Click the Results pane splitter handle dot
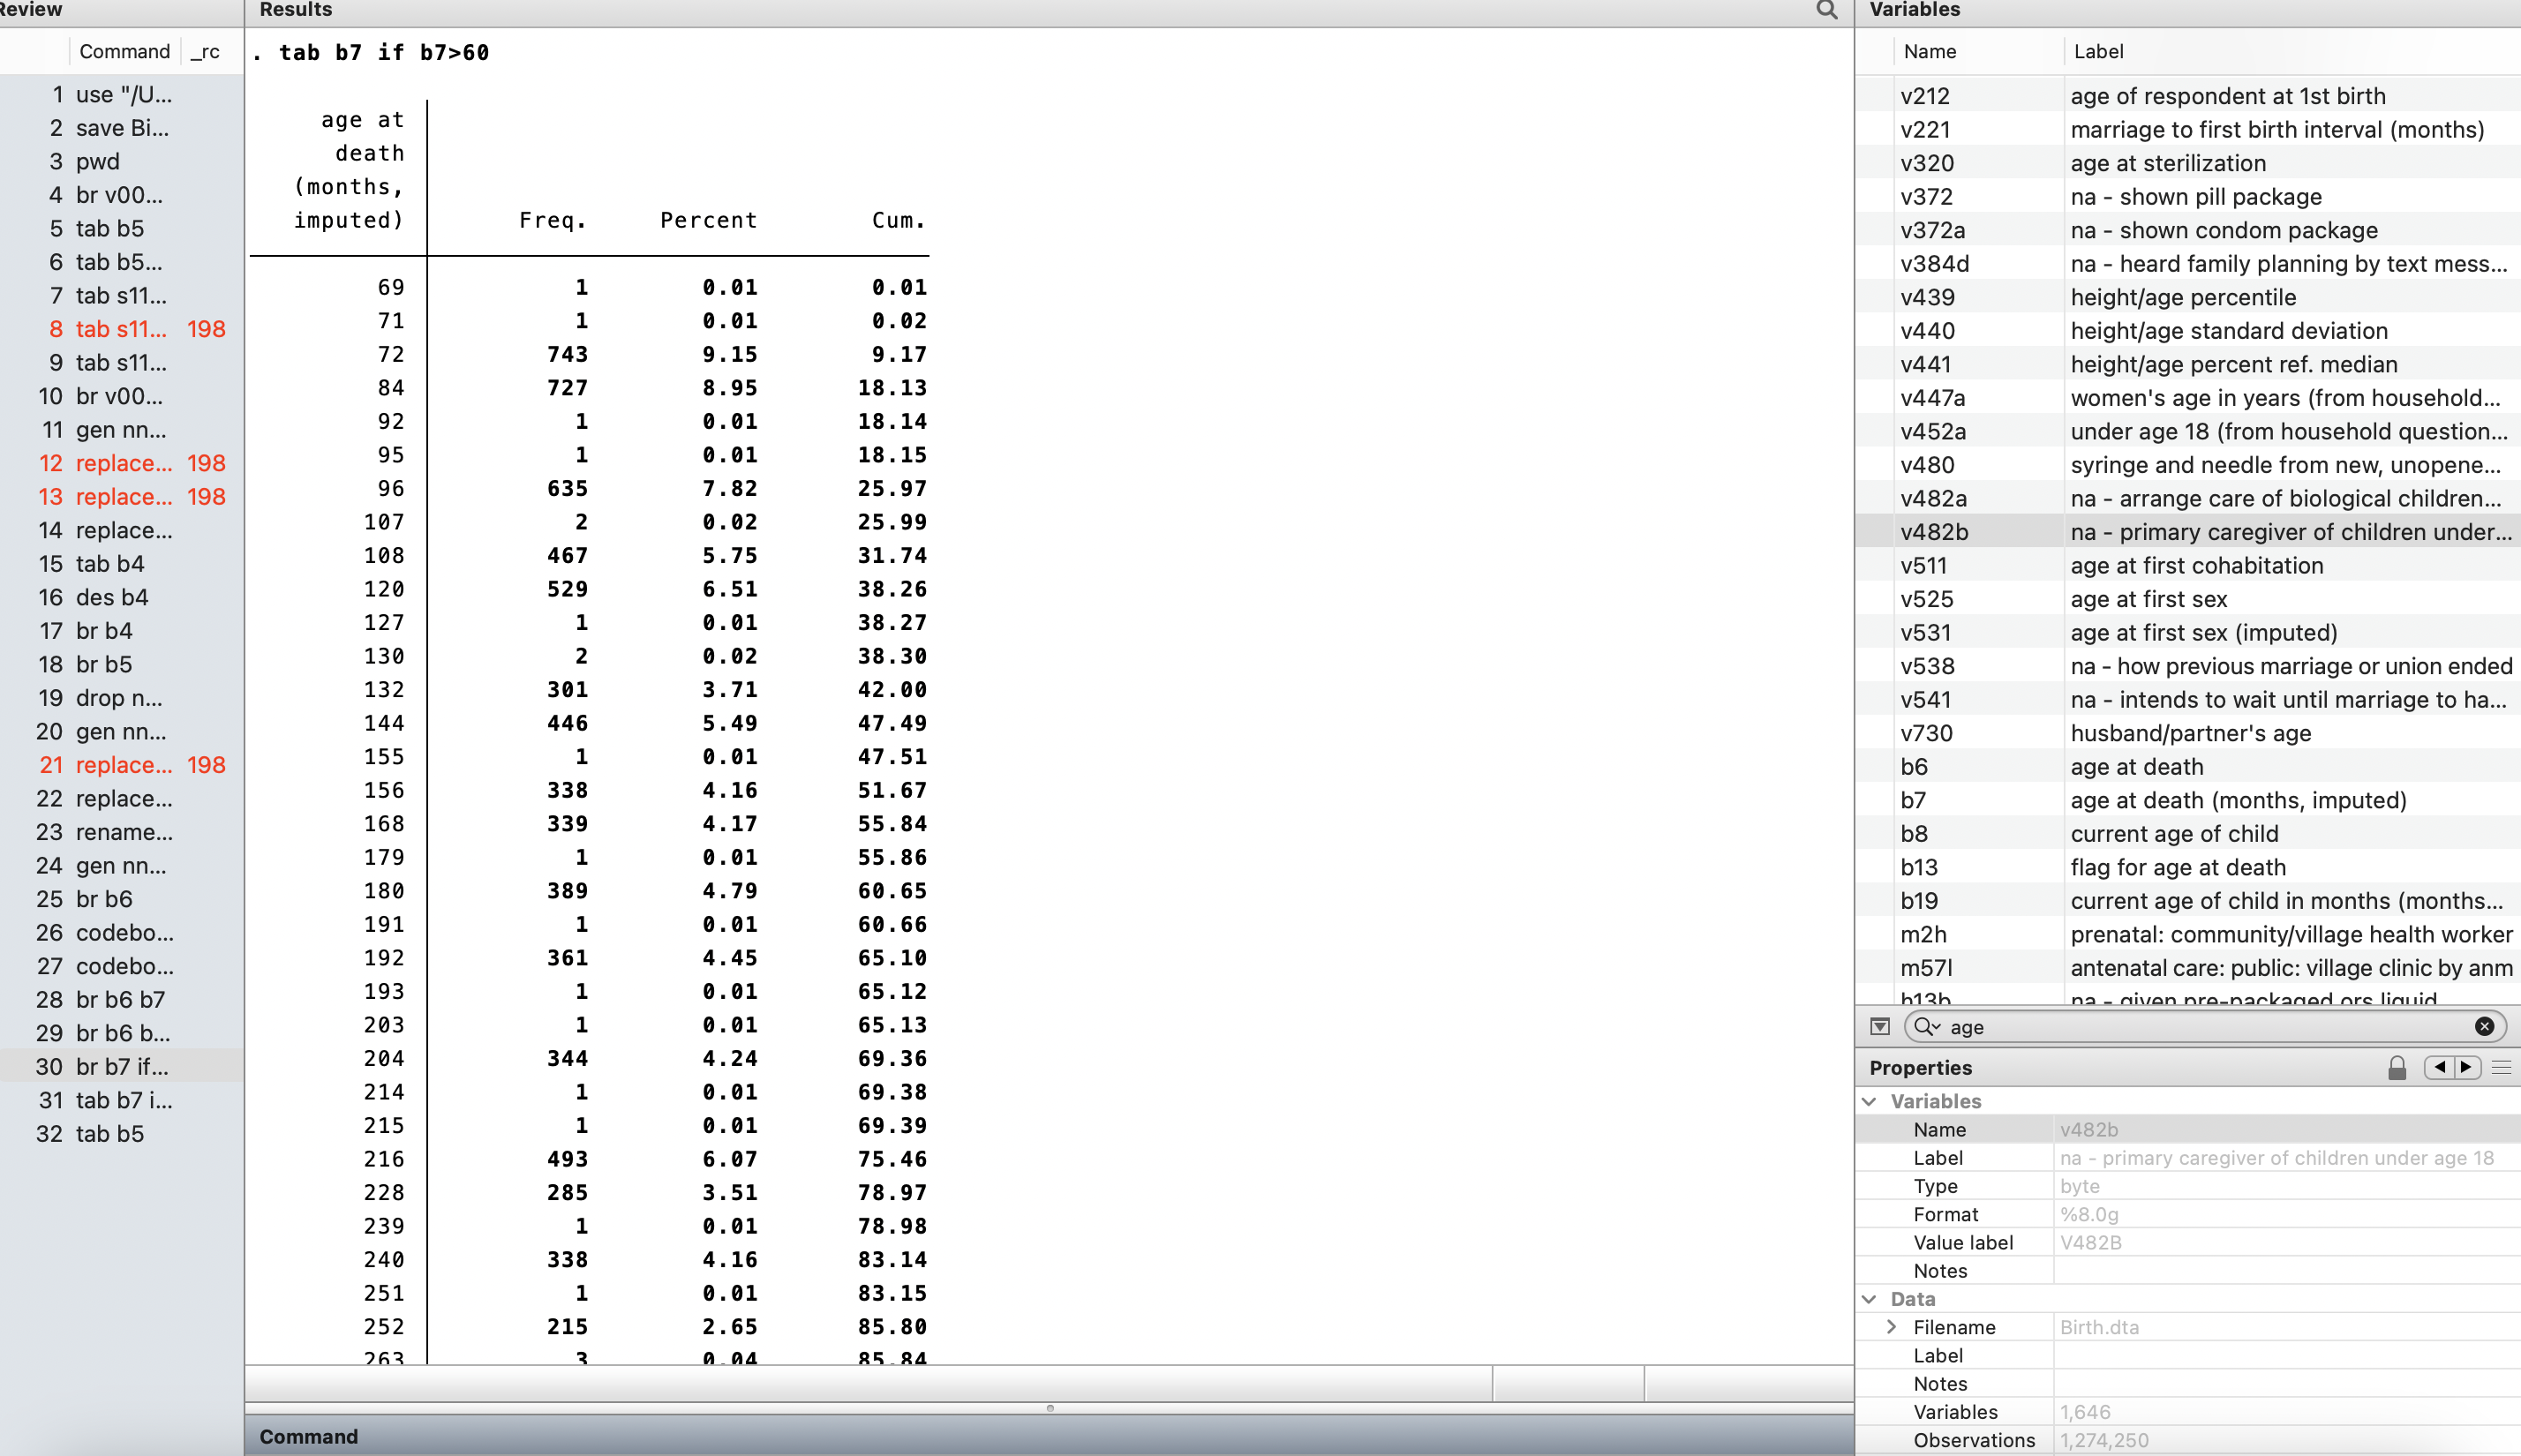The height and width of the screenshot is (1456, 2521). coord(1050,1408)
